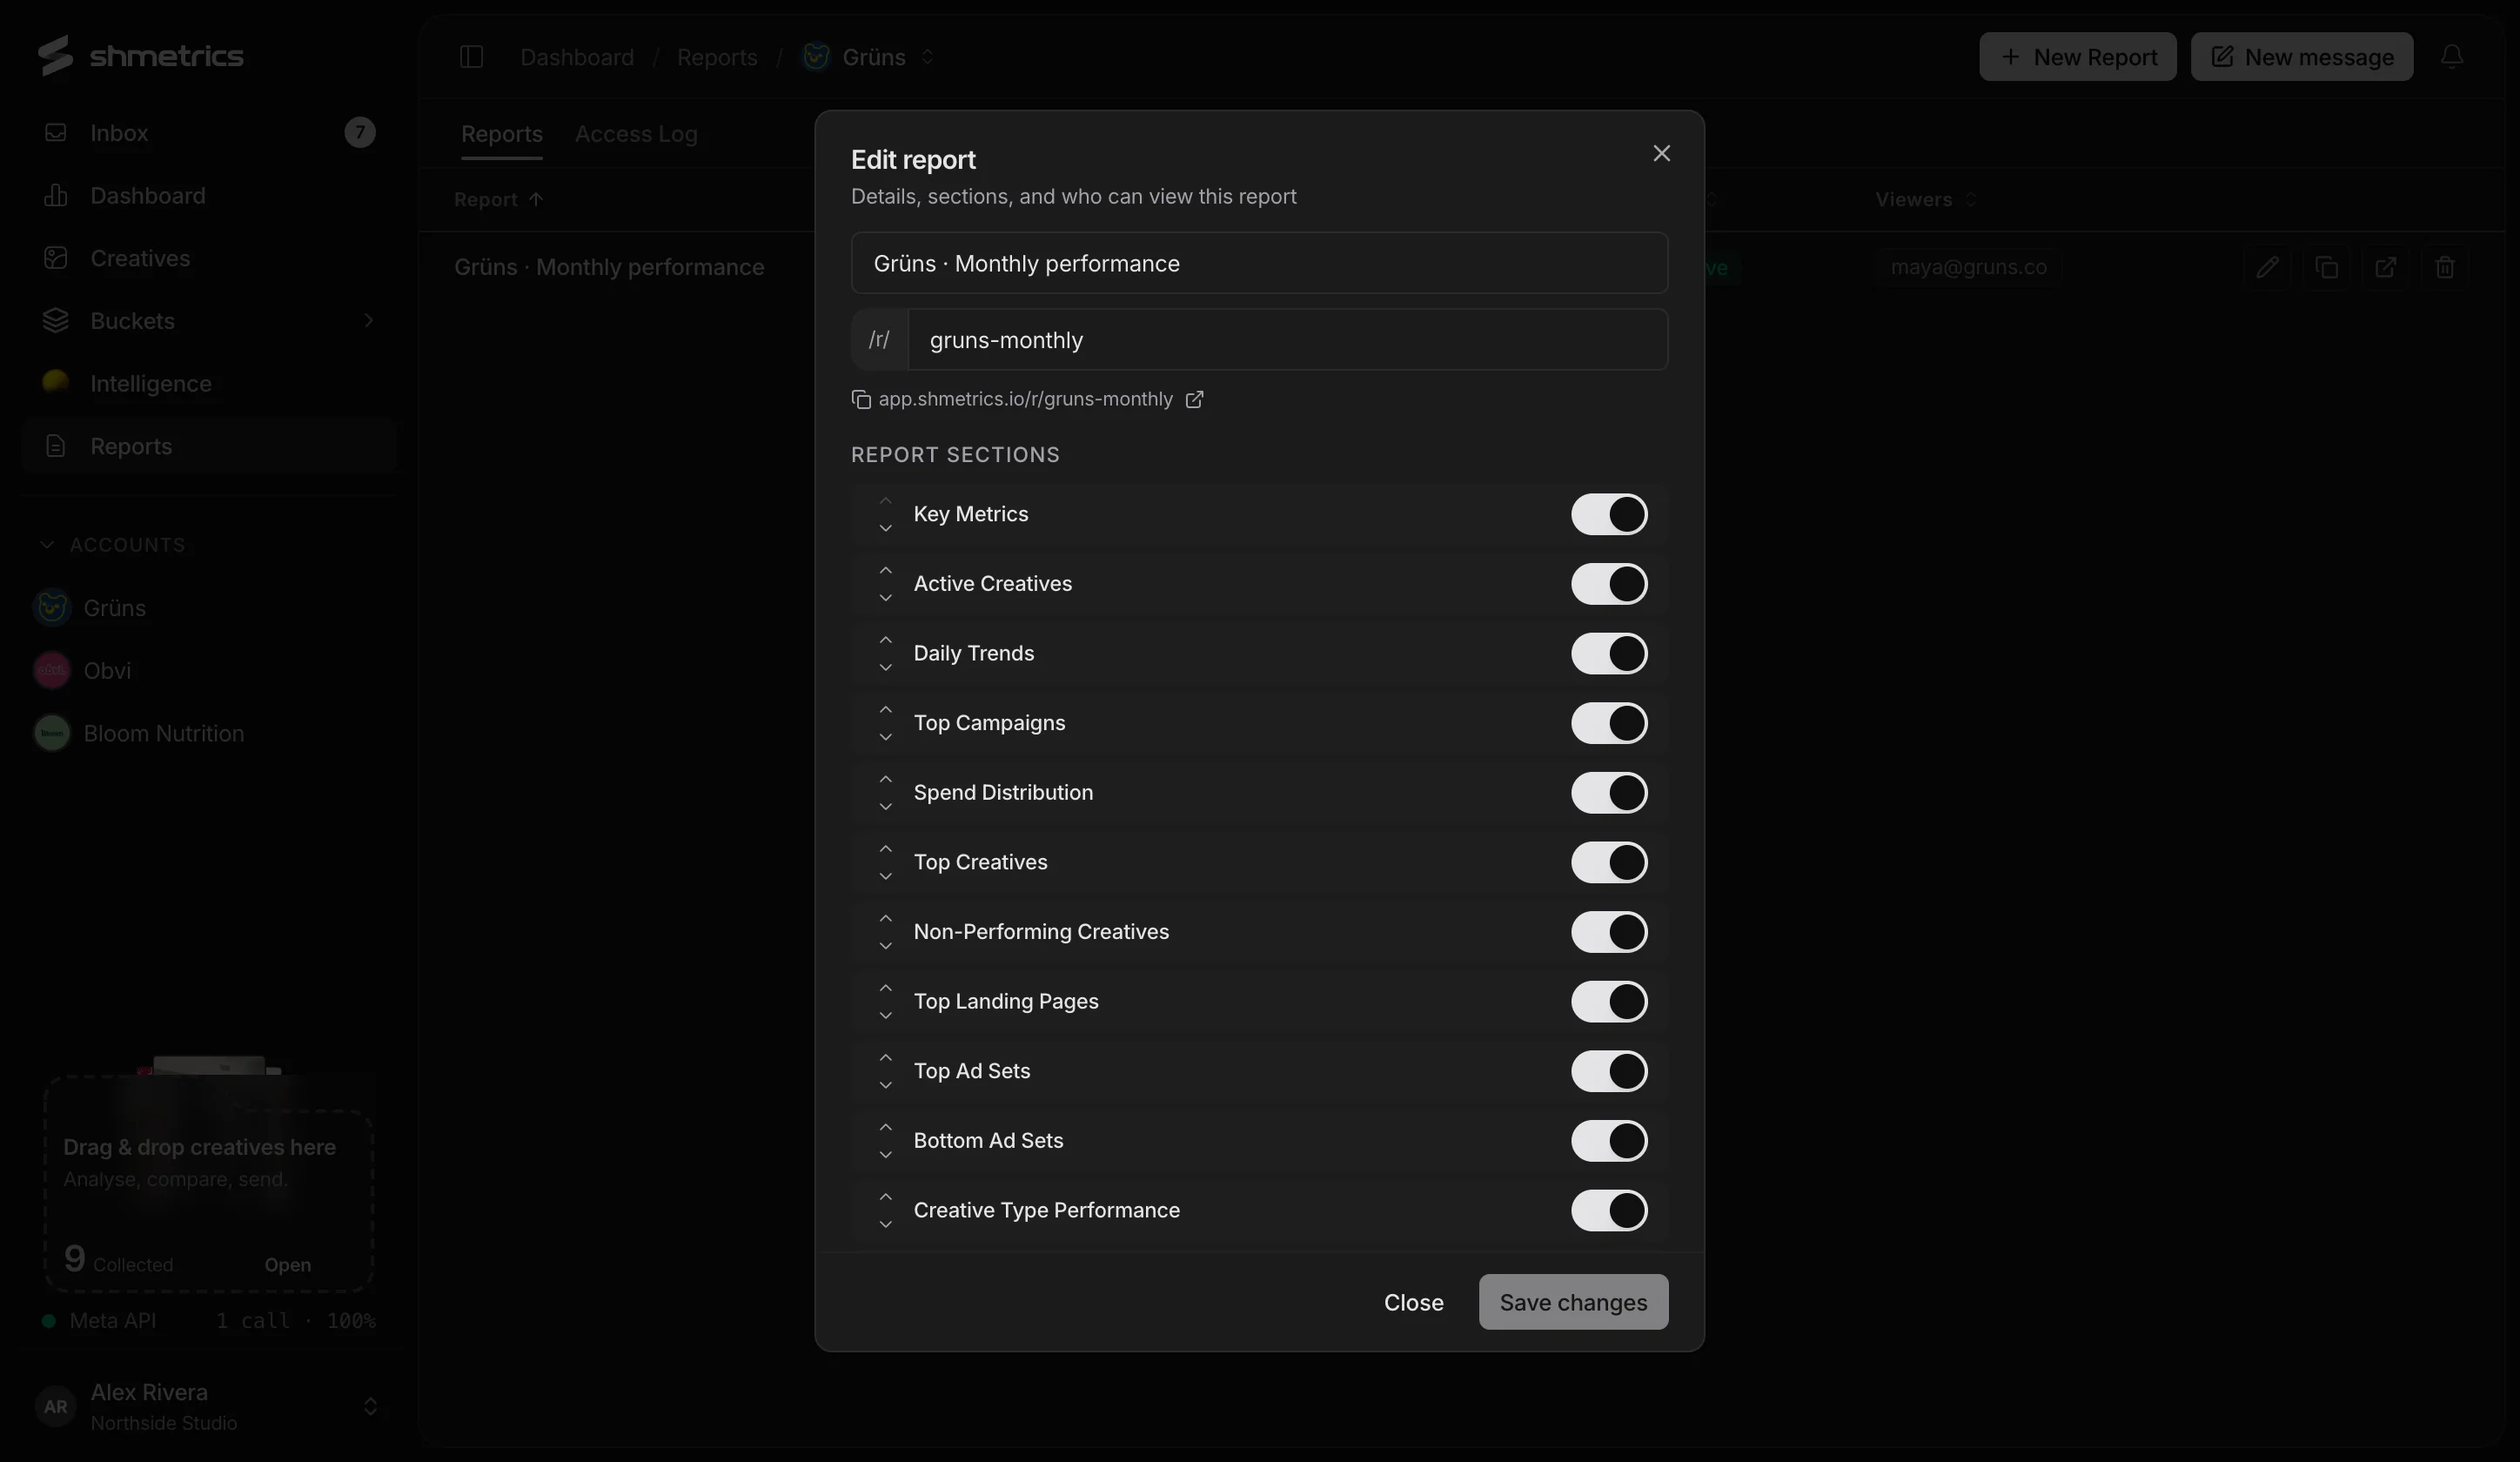Switch to the Reports tab
The width and height of the screenshot is (2520, 1462).
(501, 133)
